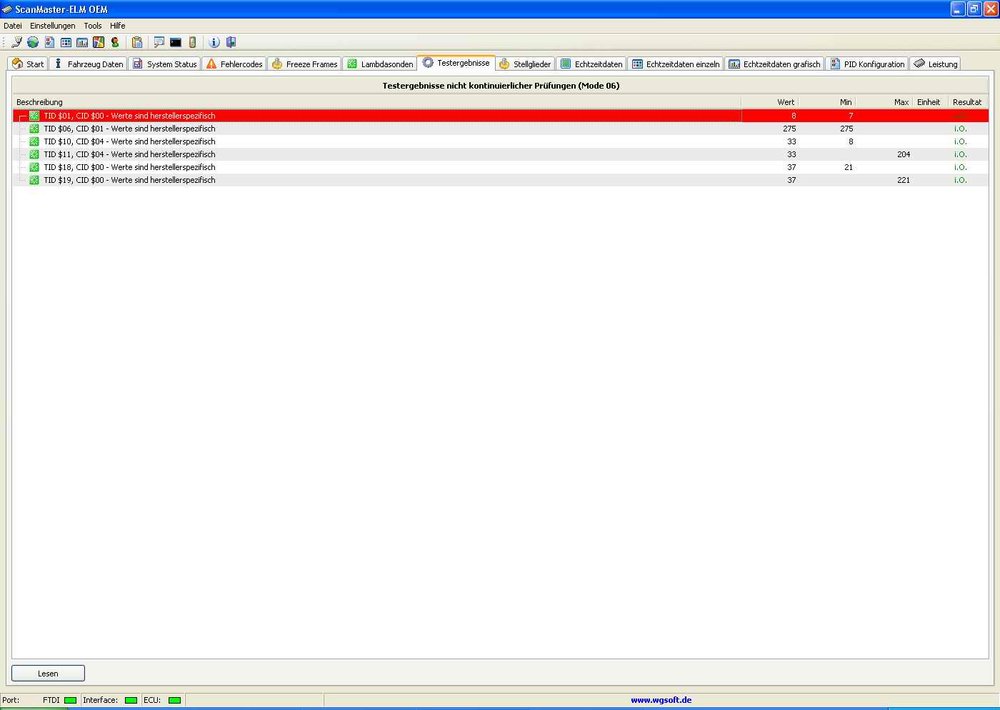Click the connect plug icon in toolbar
This screenshot has height=710, width=1000.
point(16,42)
